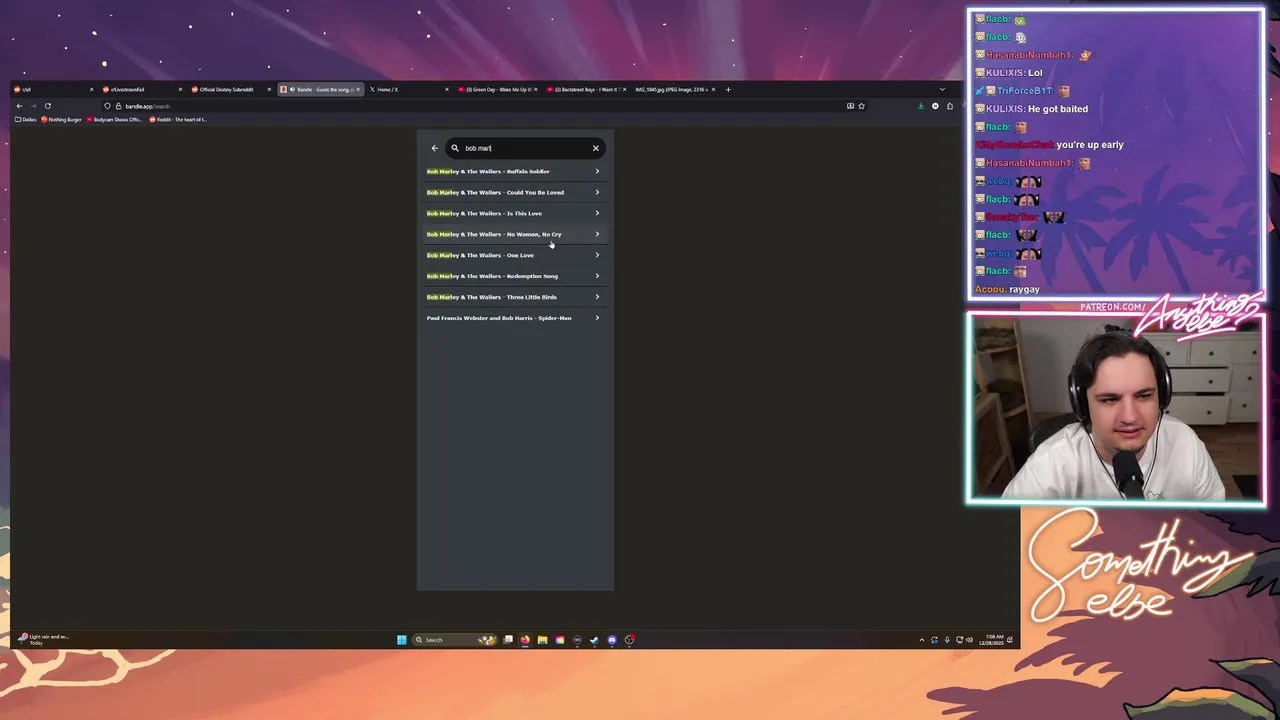
Task: Click the back arrow in Bandle search
Action: pos(434,148)
